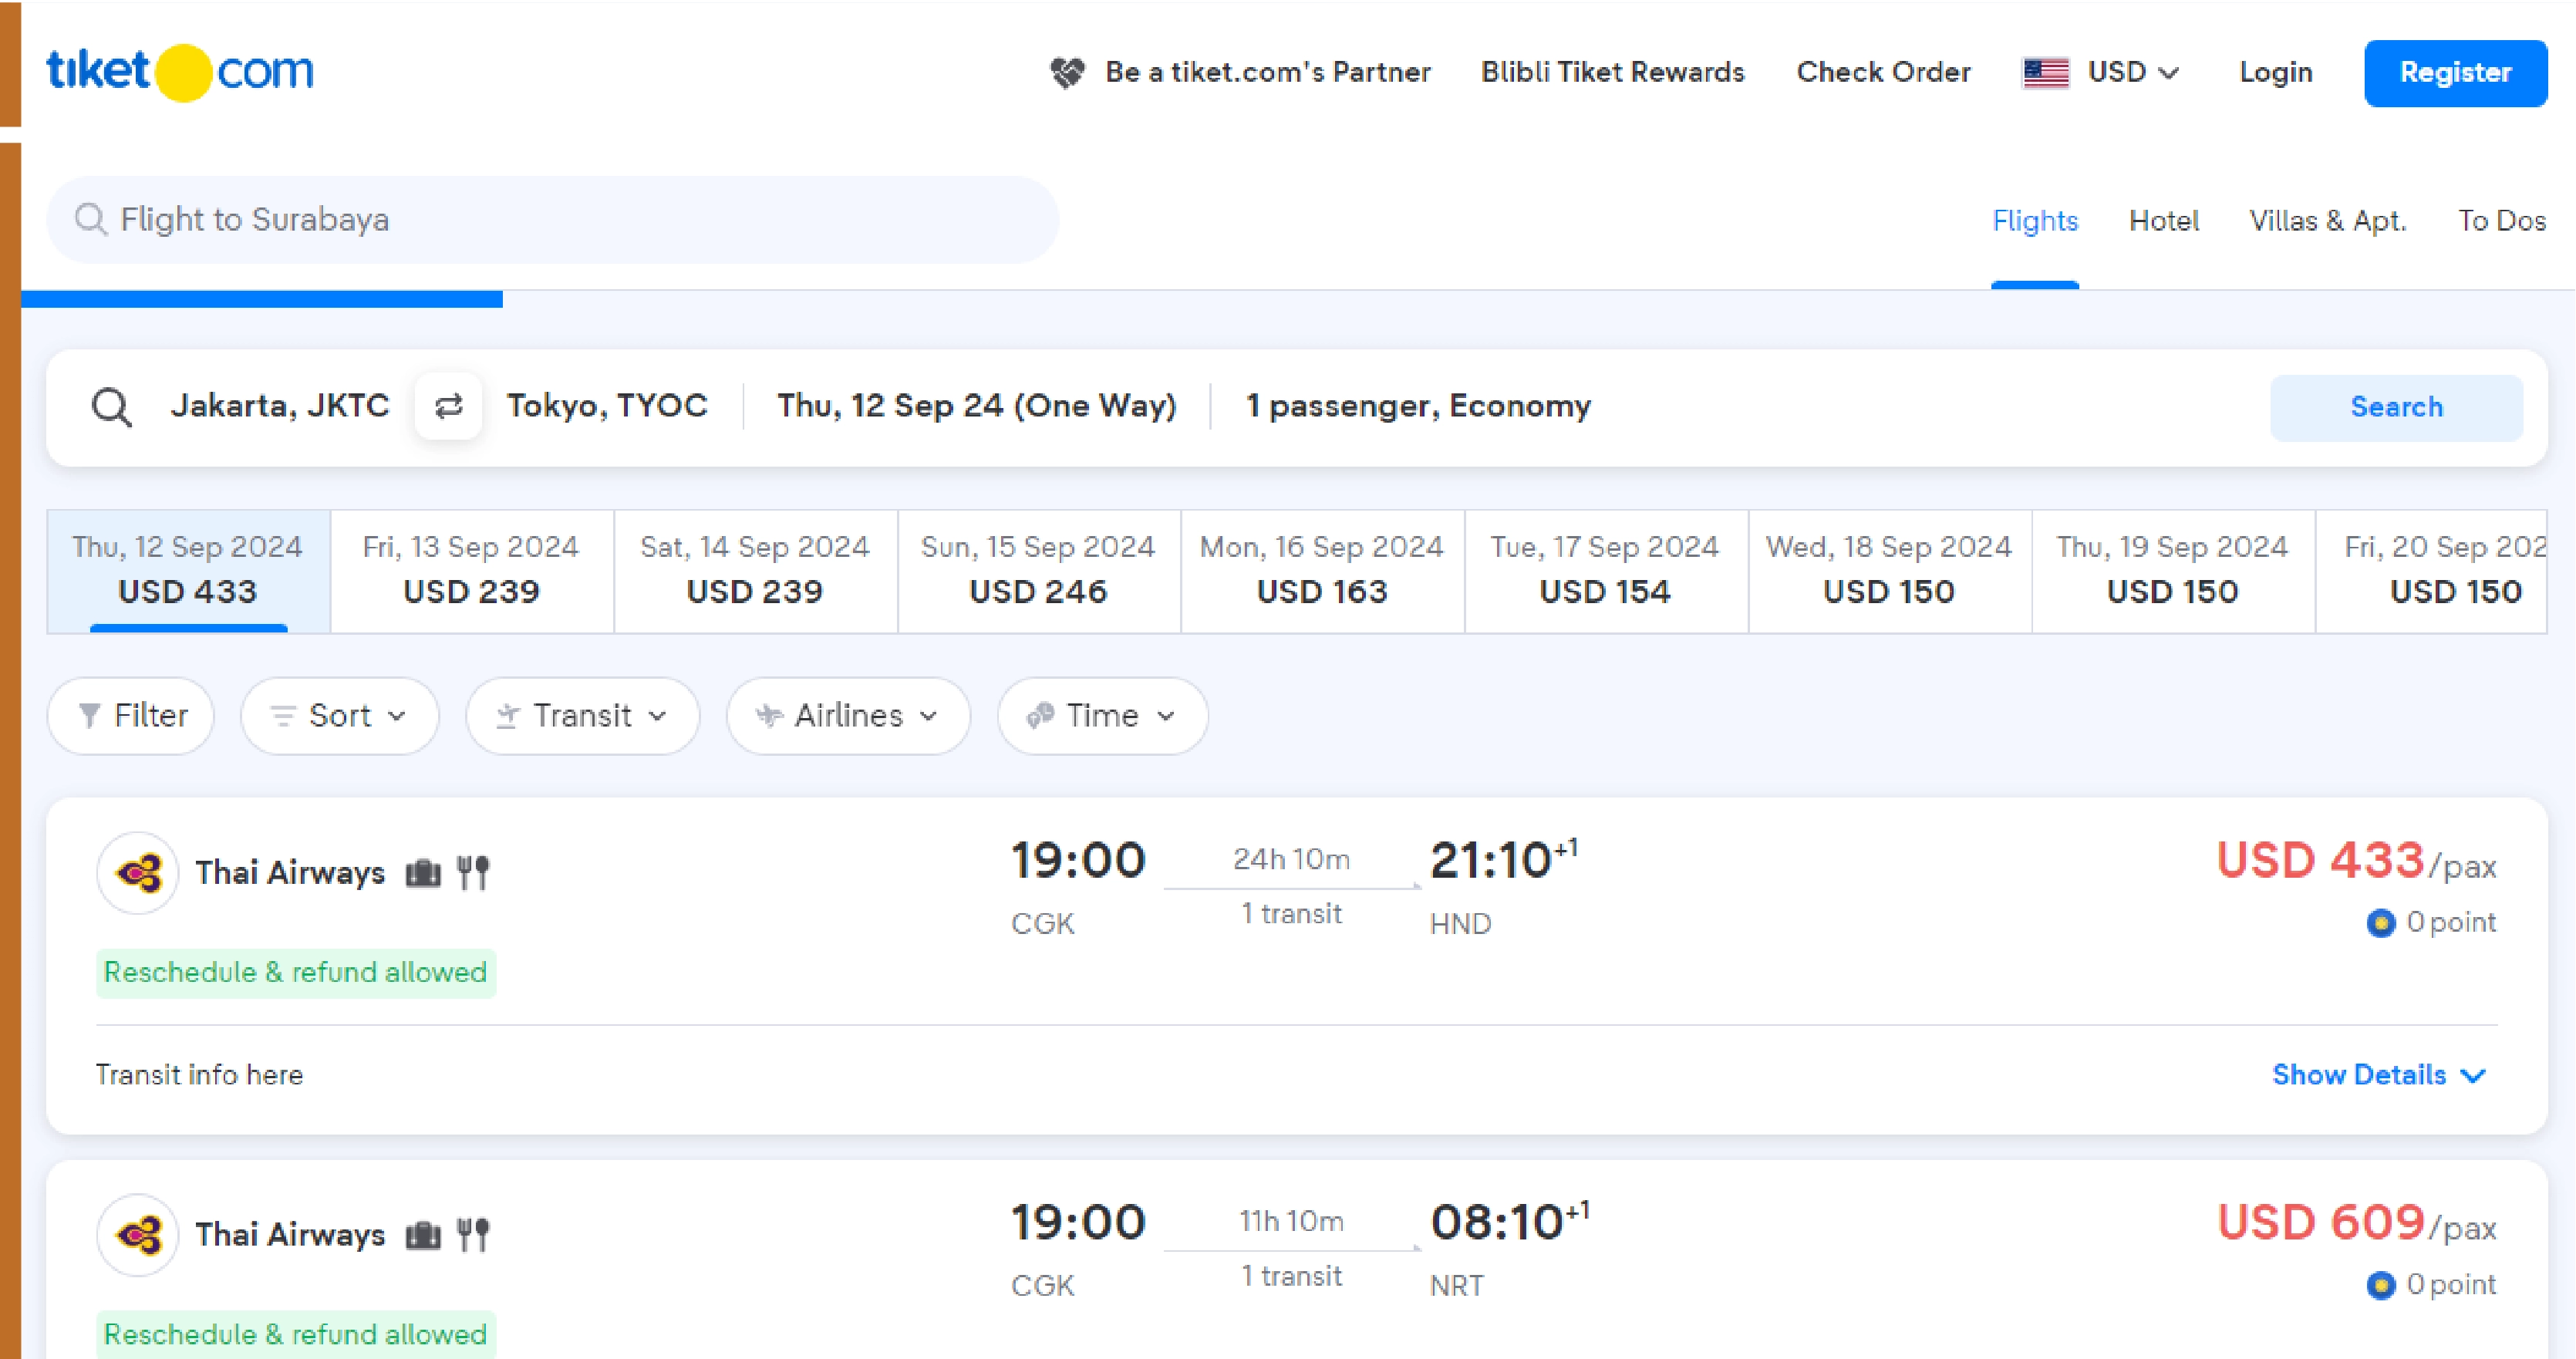2576x1359 pixels.
Task: Click the heart icon next to Be a tiket.com's Partner
Action: pyautogui.click(x=1067, y=72)
